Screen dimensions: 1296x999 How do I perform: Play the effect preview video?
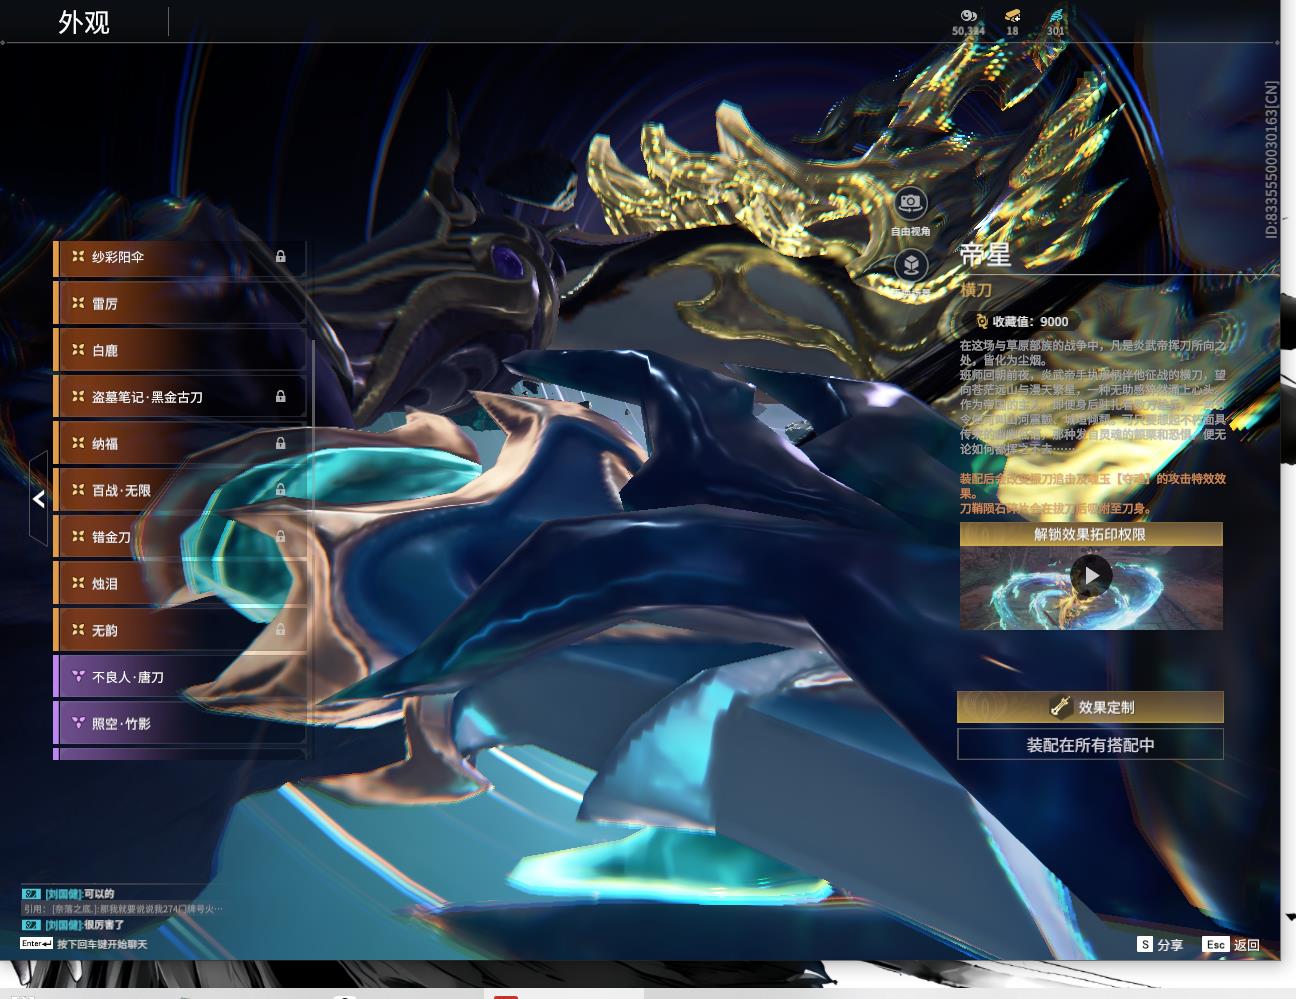click(1091, 576)
